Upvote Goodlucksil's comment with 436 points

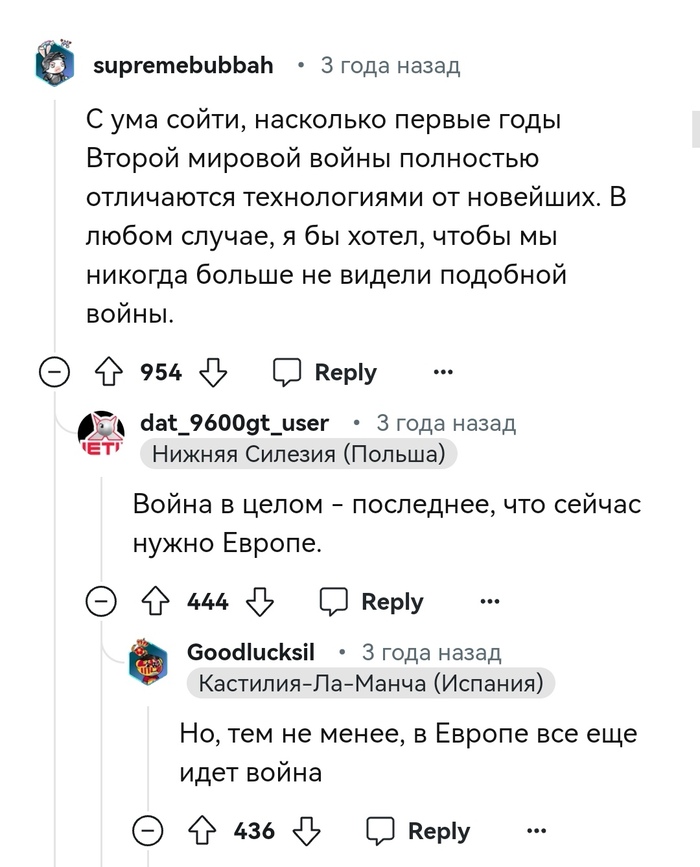coord(201,831)
